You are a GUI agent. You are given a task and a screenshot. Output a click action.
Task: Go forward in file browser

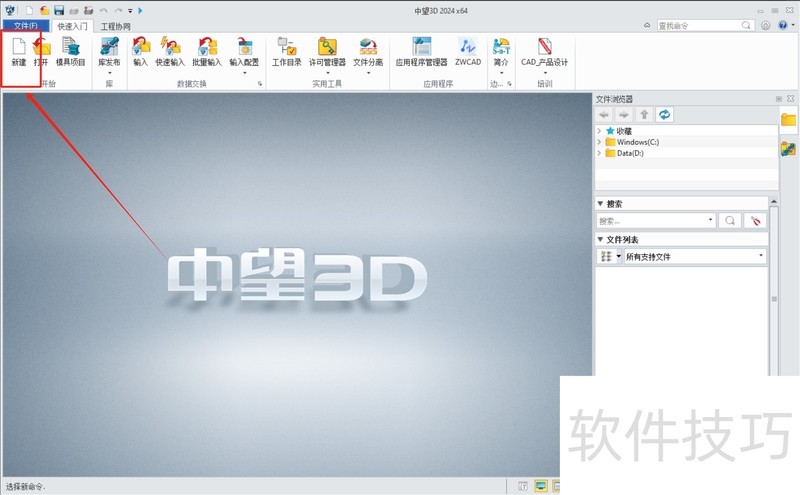[624, 114]
